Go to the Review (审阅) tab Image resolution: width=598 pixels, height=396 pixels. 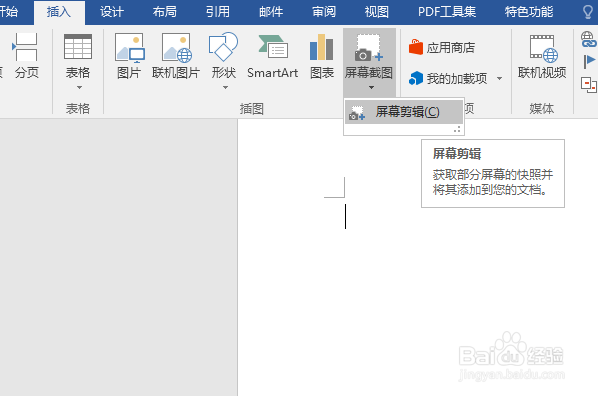pos(324,12)
